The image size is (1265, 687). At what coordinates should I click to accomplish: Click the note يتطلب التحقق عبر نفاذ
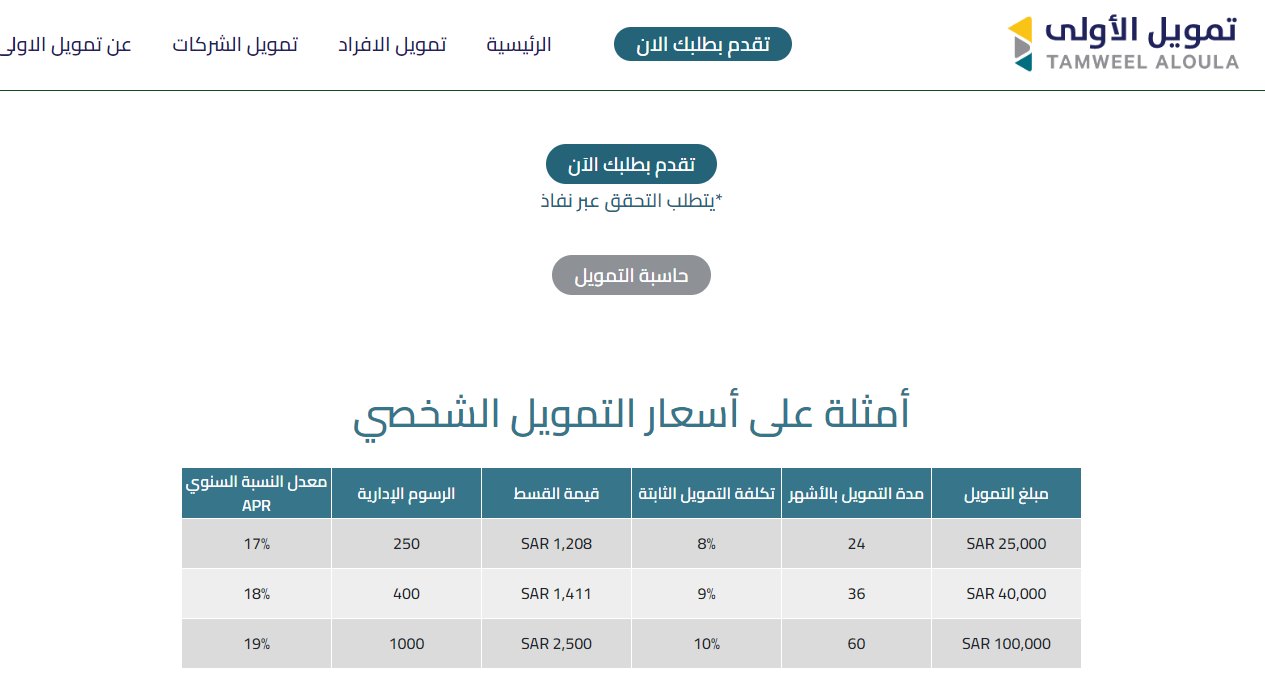(x=631, y=201)
